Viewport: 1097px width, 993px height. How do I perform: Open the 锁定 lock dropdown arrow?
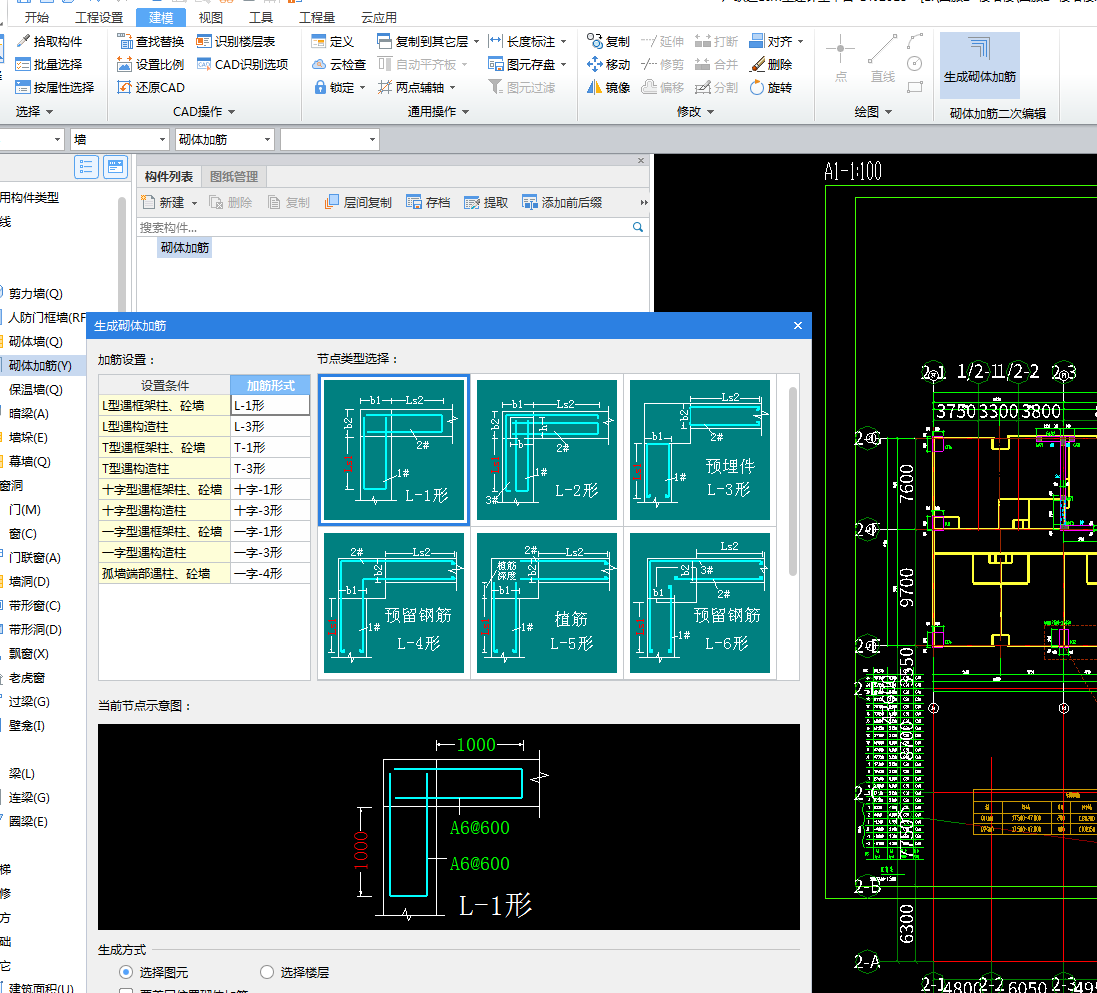click(362, 88)
